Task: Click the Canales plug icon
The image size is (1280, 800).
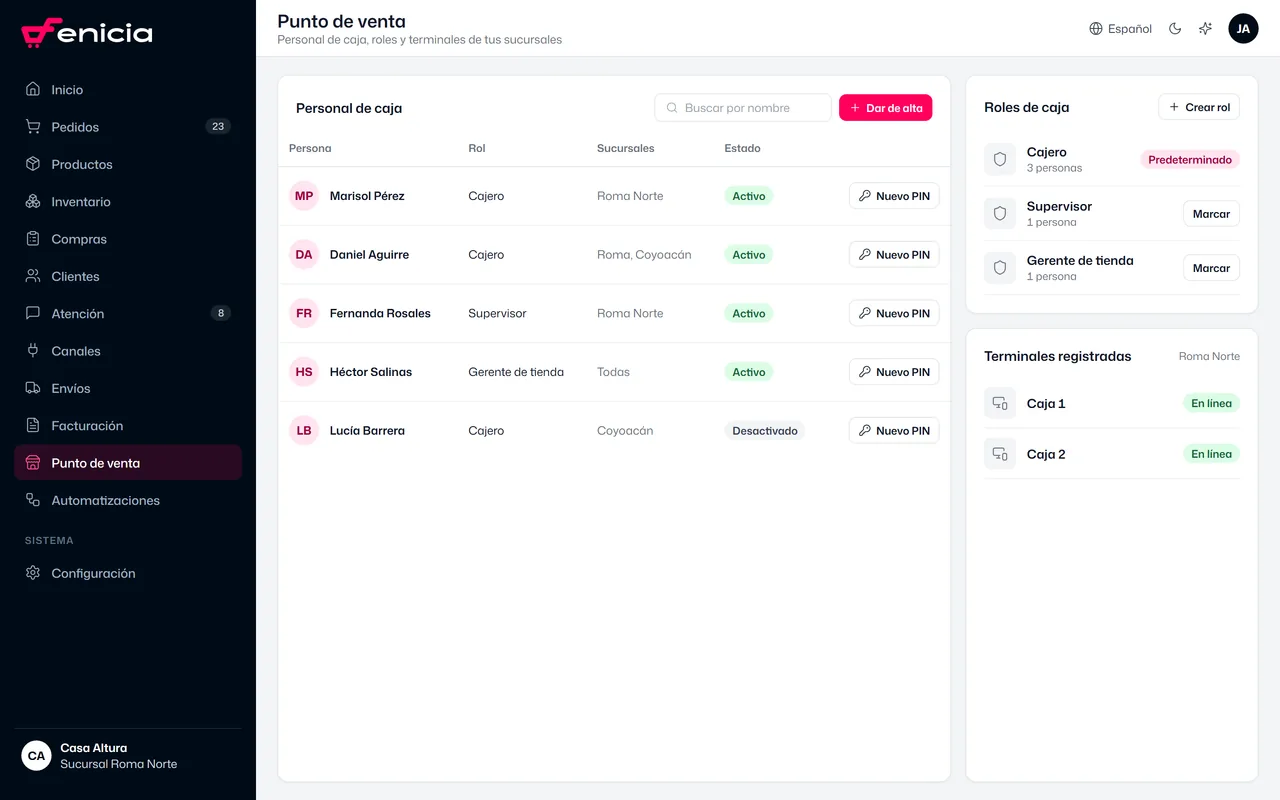Action: click(33, 351)
